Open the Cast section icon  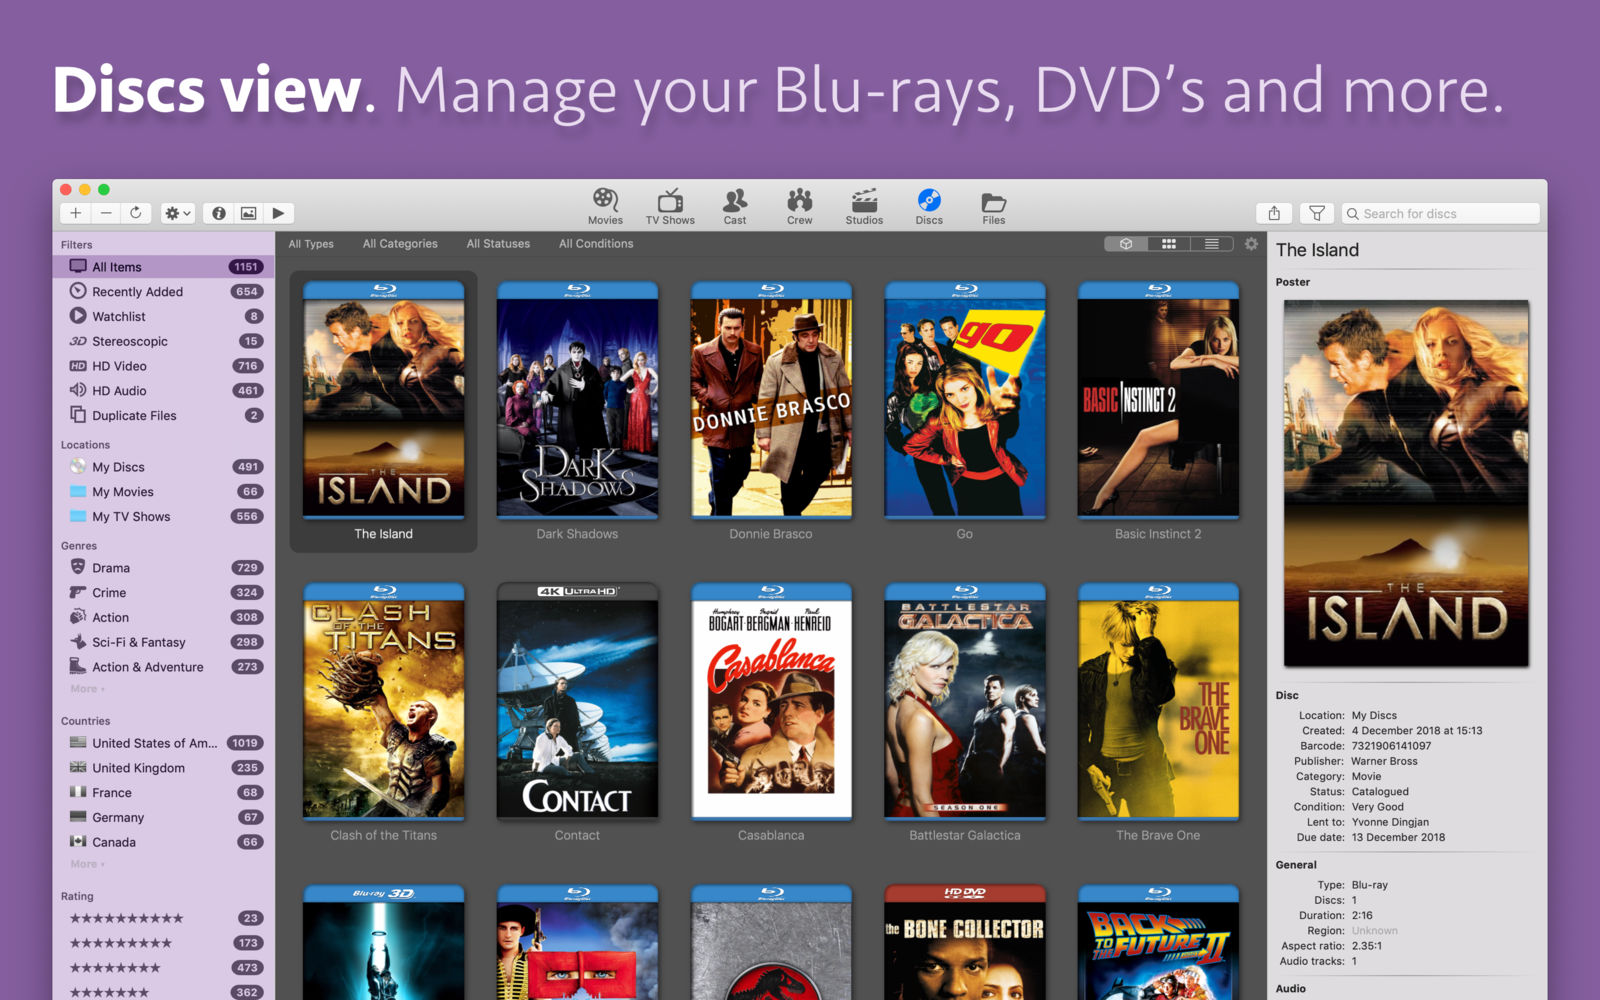(x=735, y=207)
